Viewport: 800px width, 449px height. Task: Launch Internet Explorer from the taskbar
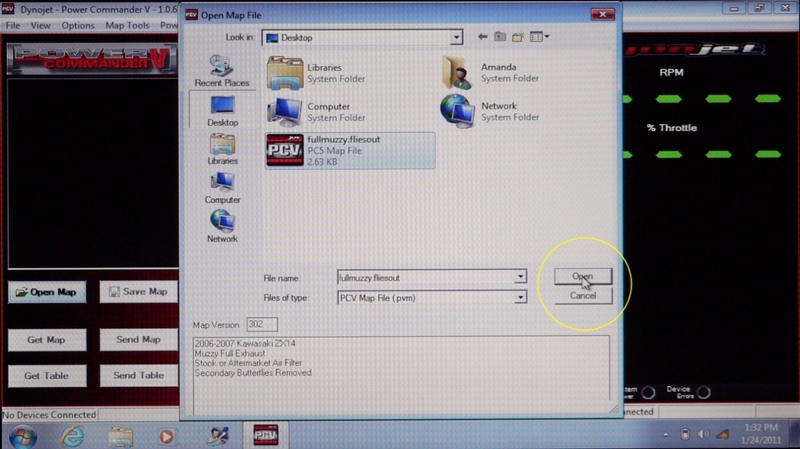(x=72, y=436)
